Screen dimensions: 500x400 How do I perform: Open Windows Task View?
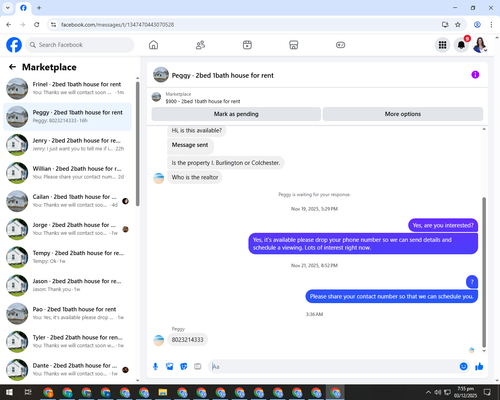[x=28, y=392]
